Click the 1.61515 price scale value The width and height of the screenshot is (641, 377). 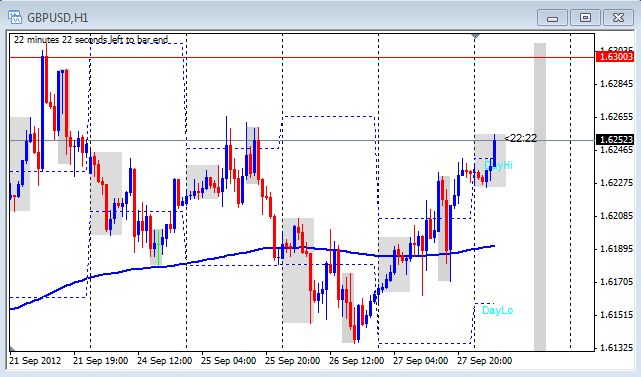[616, 314]
